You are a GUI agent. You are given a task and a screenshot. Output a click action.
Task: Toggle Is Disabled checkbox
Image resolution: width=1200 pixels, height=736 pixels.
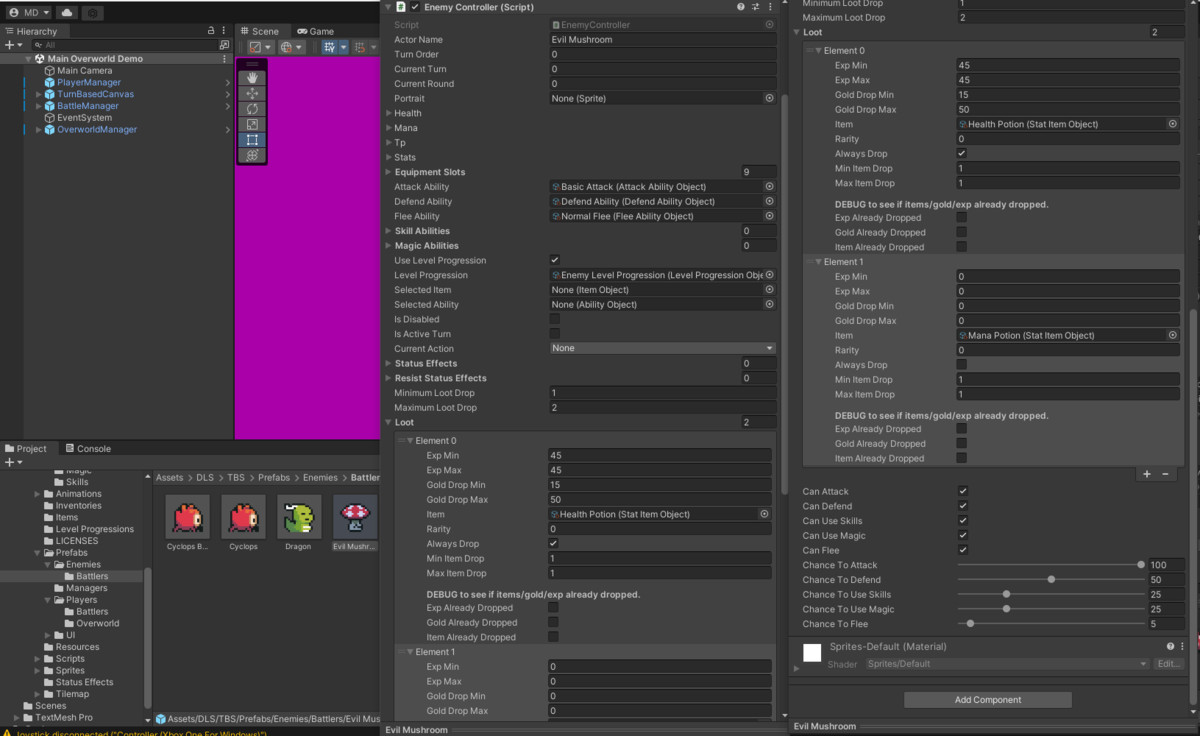pyautogui.click(x=554, y=319)
